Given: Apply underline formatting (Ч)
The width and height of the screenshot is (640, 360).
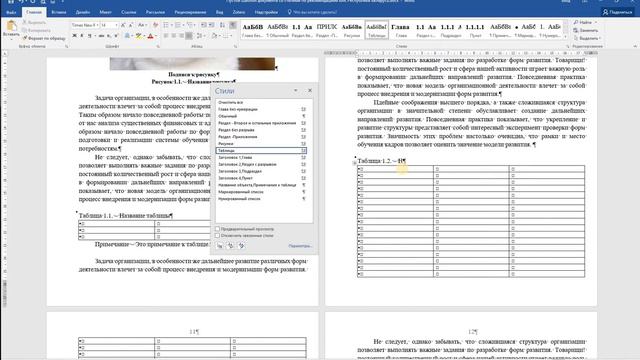Looking at the screenshot, I should point(89,36).
